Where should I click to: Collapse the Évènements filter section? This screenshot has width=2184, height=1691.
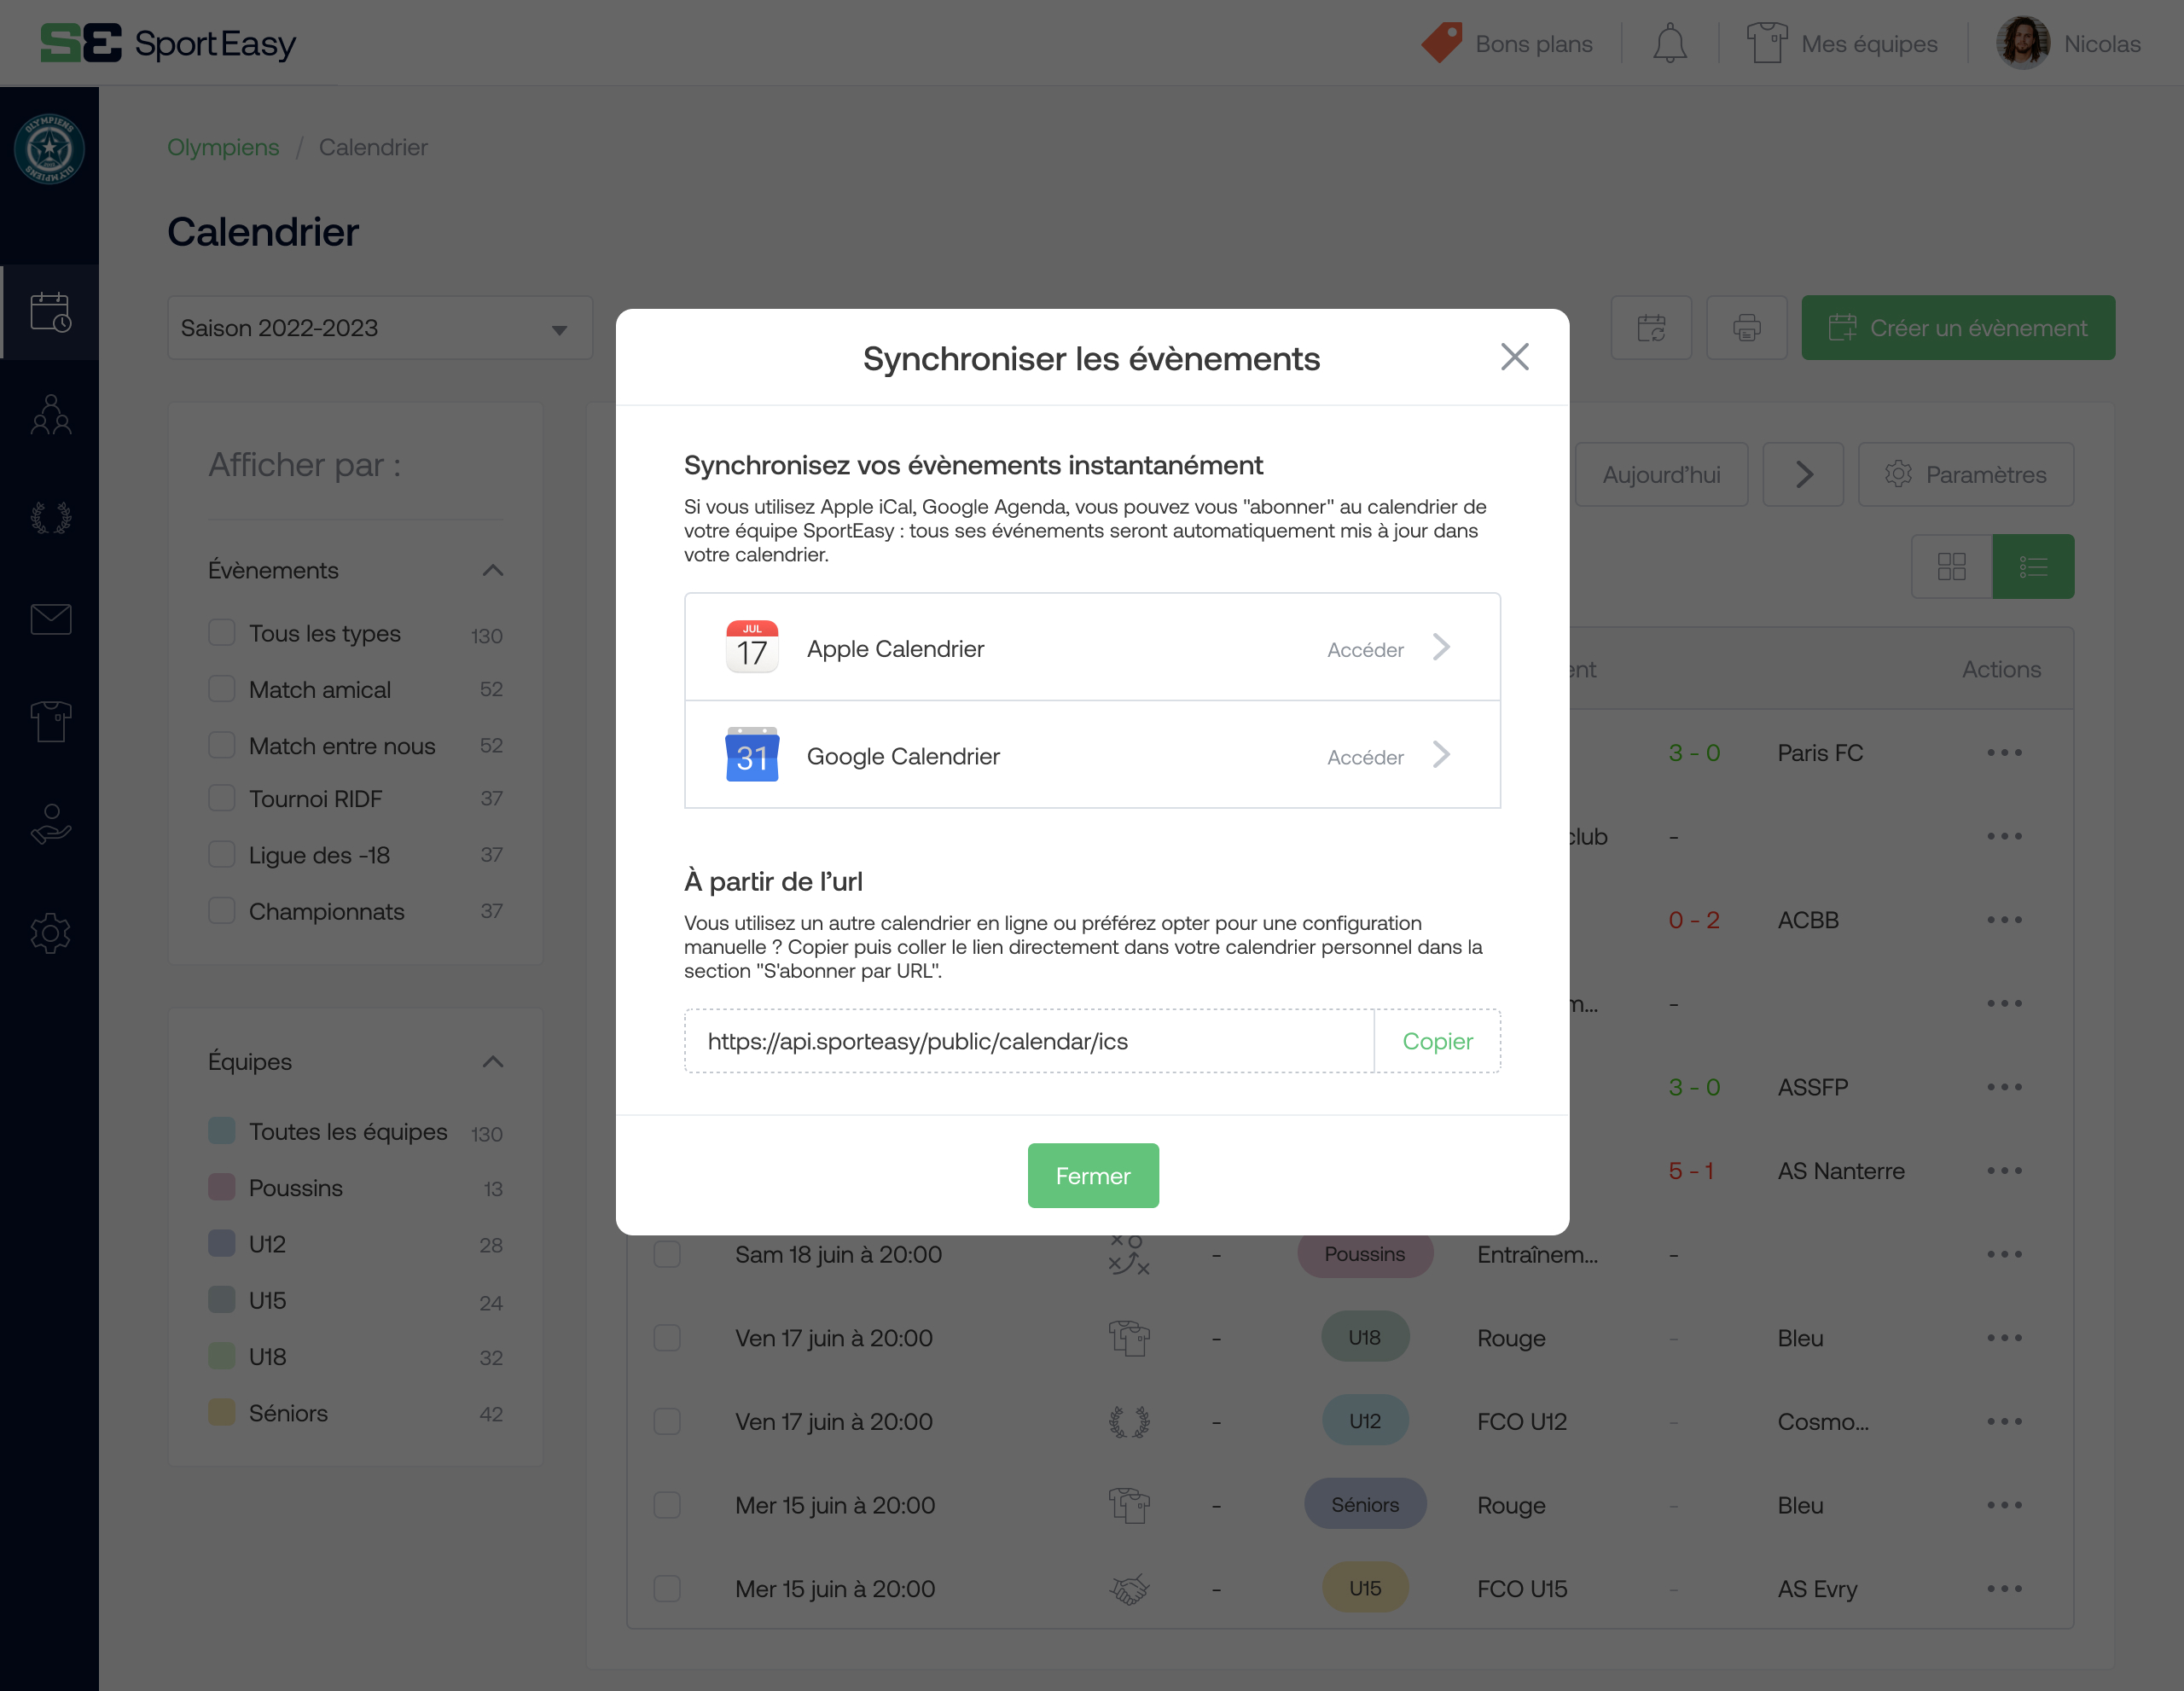(492, 570)
